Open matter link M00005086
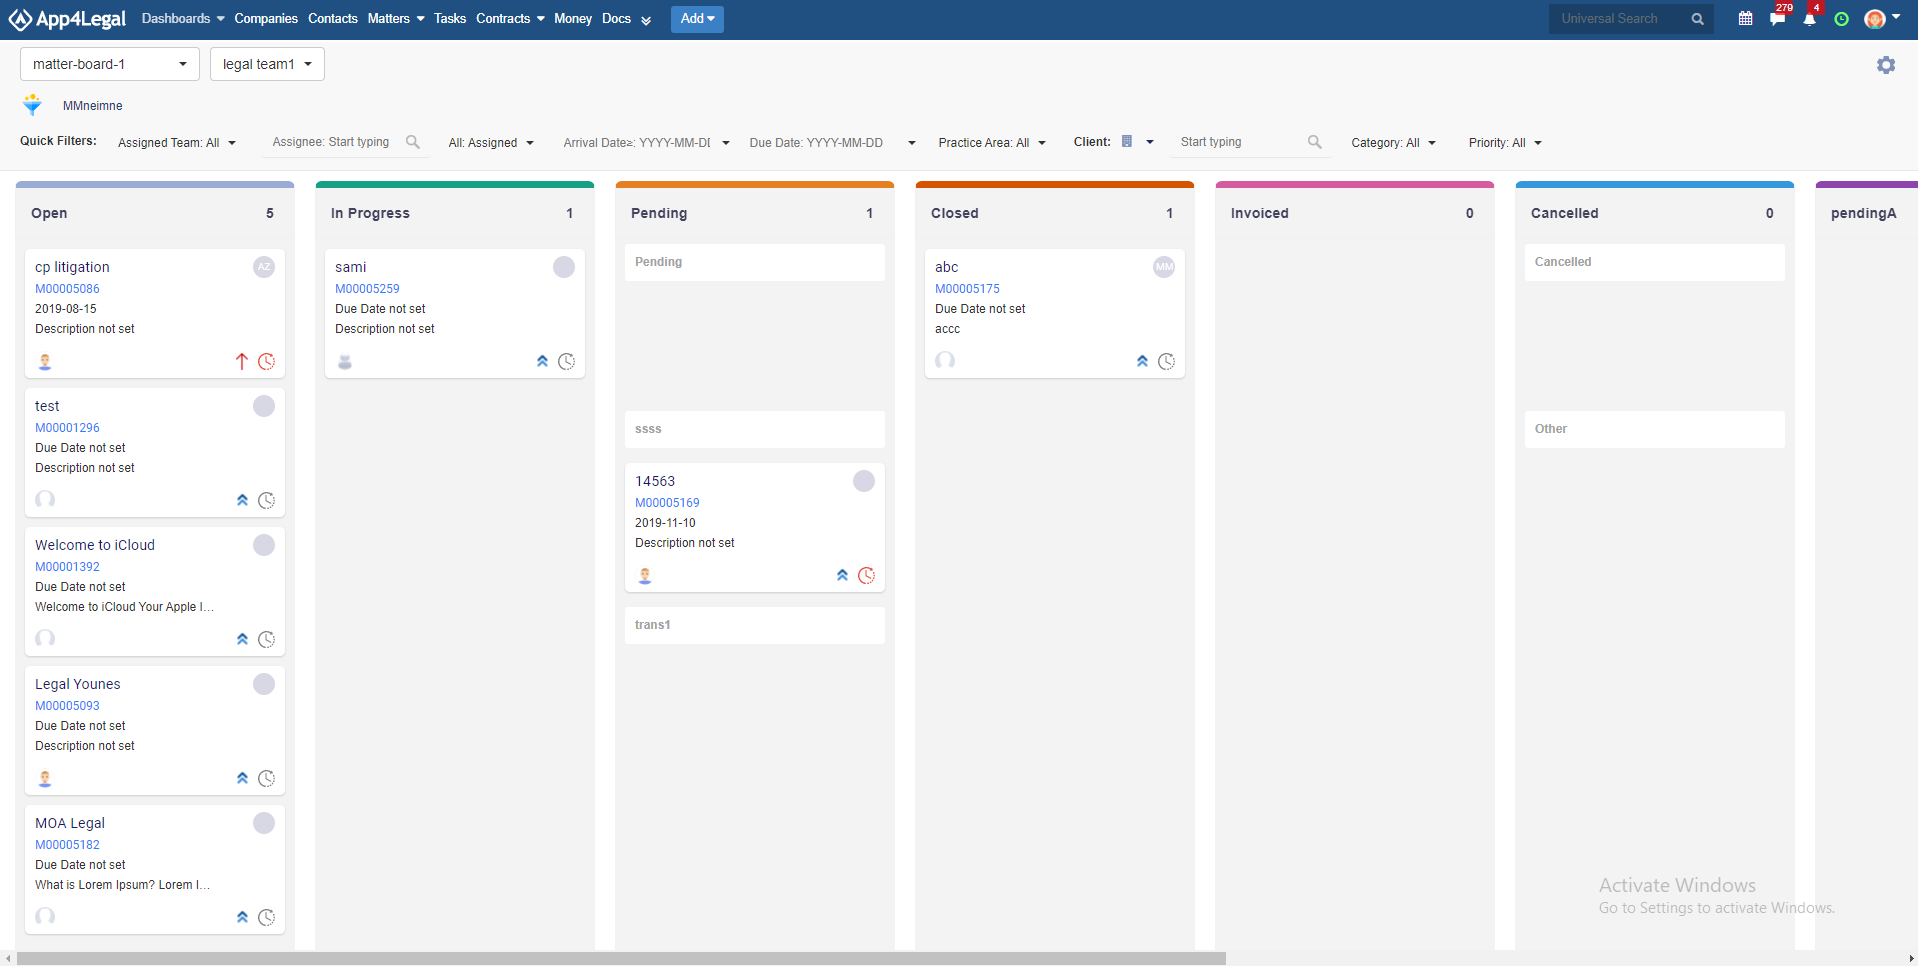The height and width of the screenshot is (966, 1918). coord(66,288)
